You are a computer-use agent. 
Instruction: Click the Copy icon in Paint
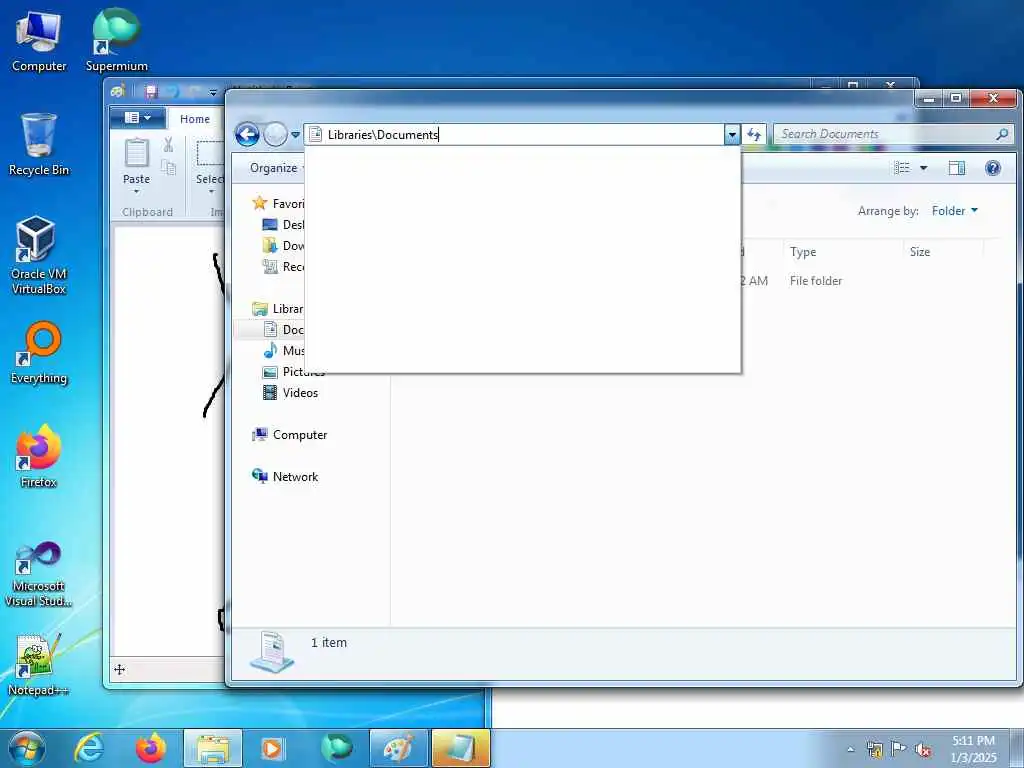[x=168, y=168]
